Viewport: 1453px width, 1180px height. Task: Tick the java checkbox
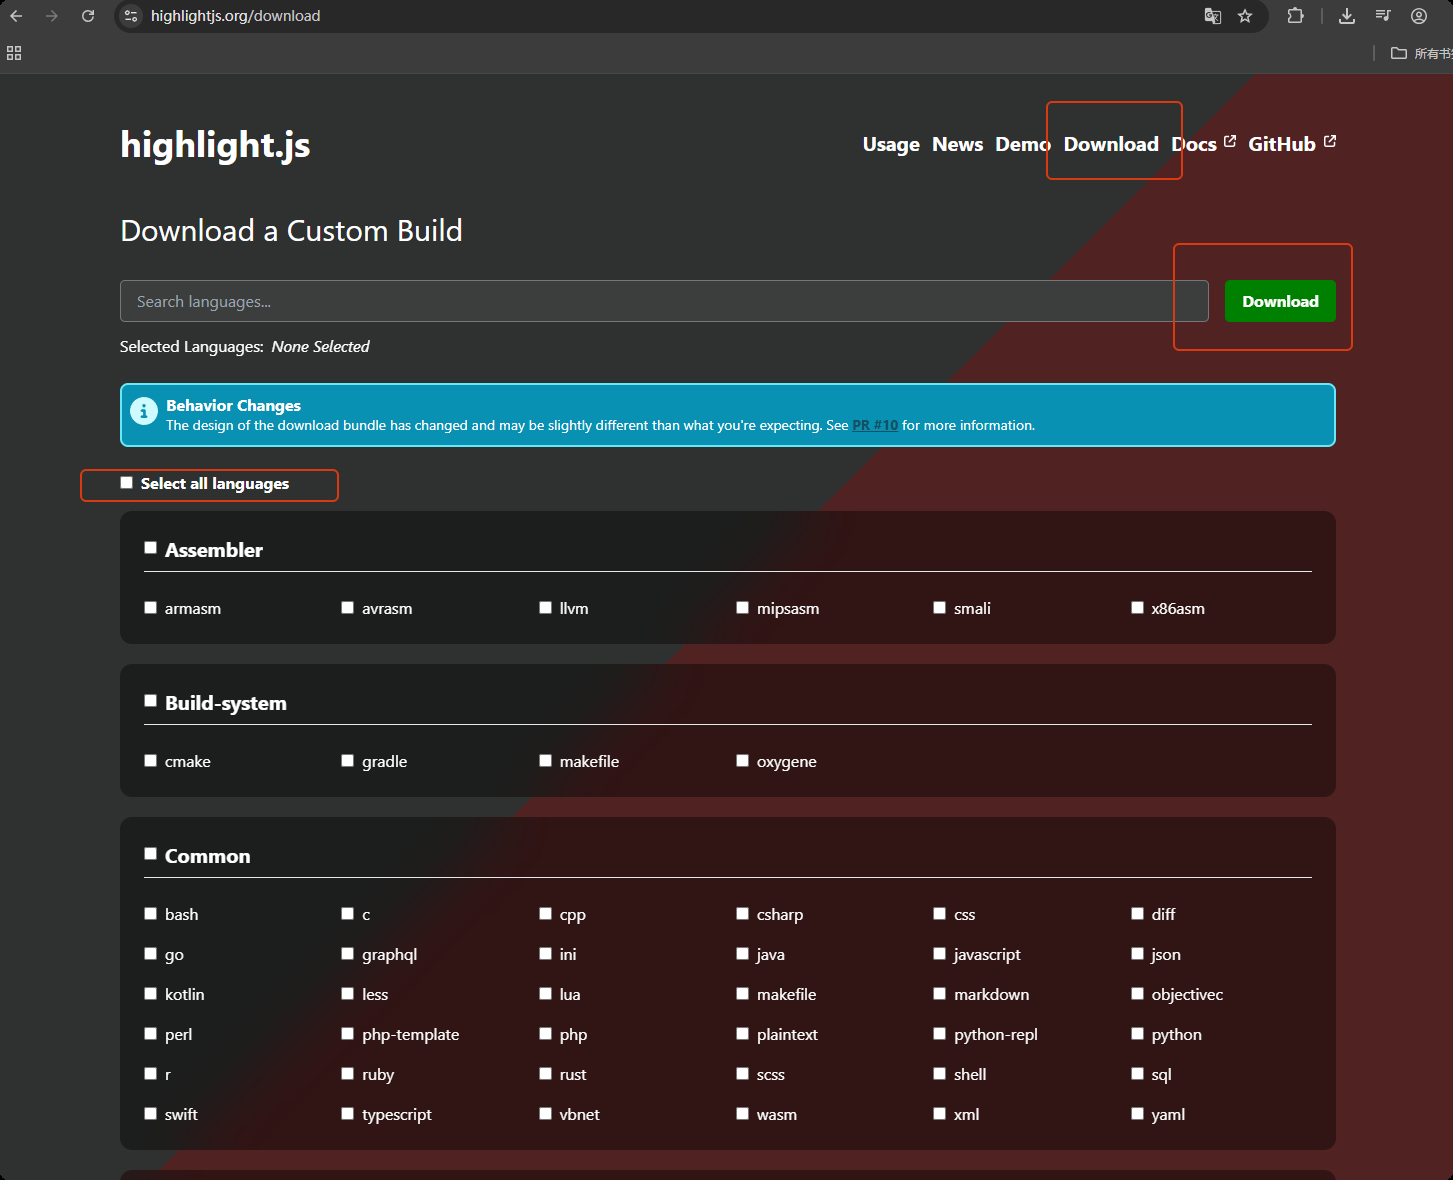coord(742,954)
